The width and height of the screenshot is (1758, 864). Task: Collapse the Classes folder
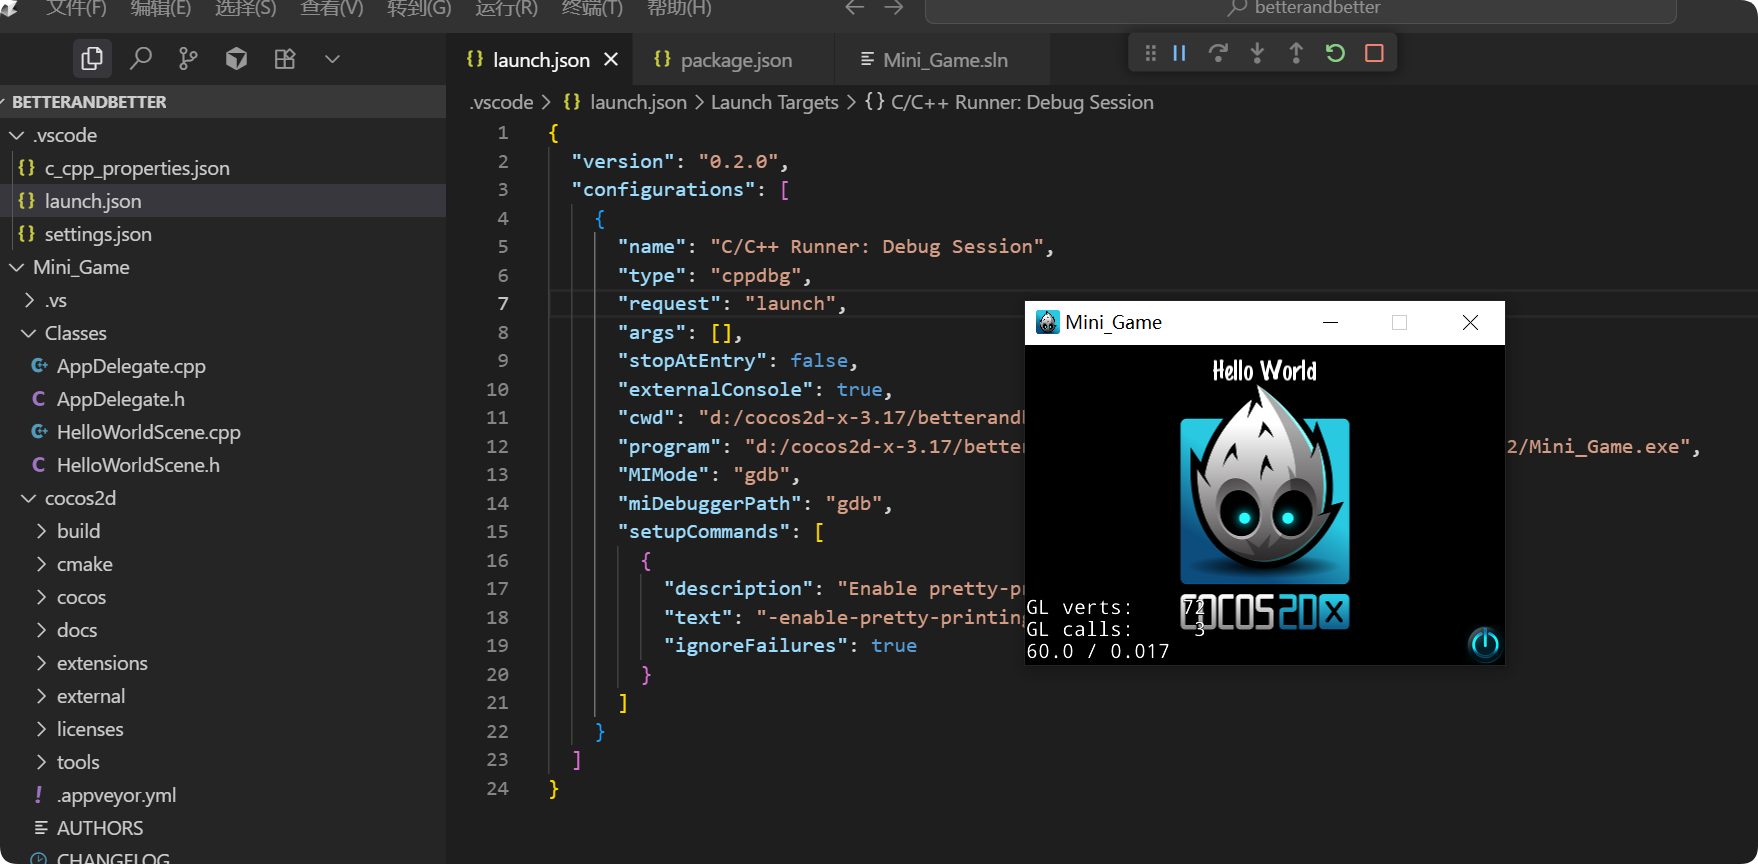[223, 333]
